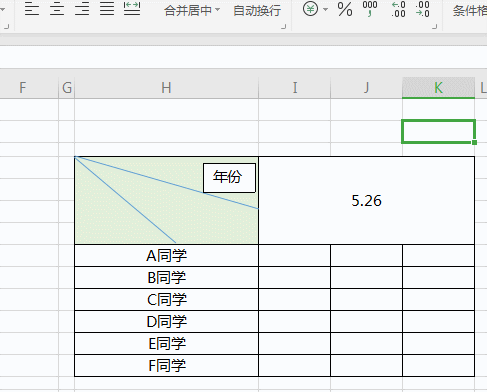The image size is (487, 392).
Task: Select the E同学 cell
Action: [x=166, y=344]
